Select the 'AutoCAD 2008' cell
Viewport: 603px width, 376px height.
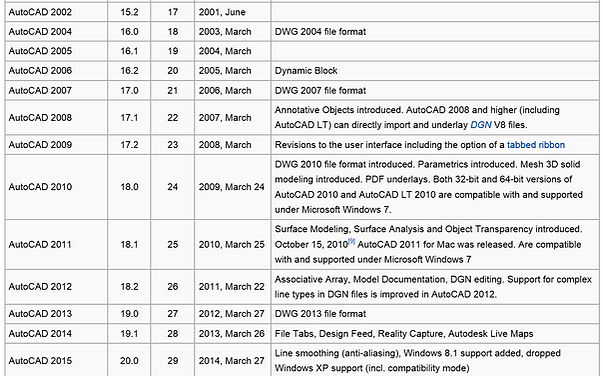pos(56,118)
